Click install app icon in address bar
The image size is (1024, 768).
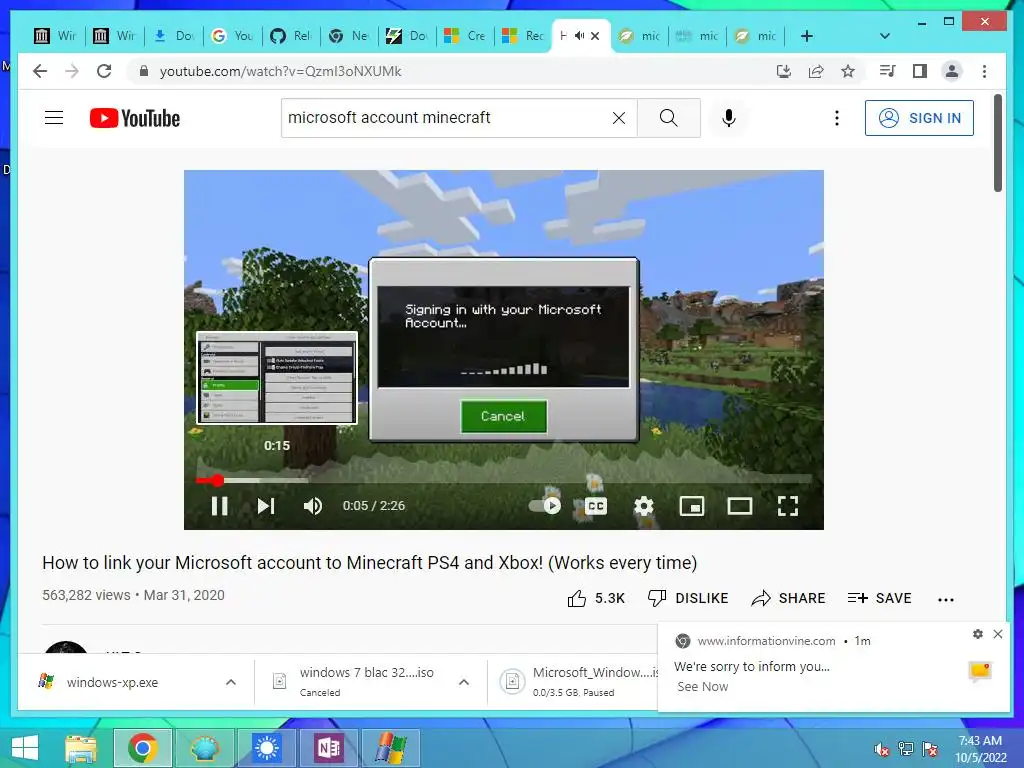click(784, 71)
